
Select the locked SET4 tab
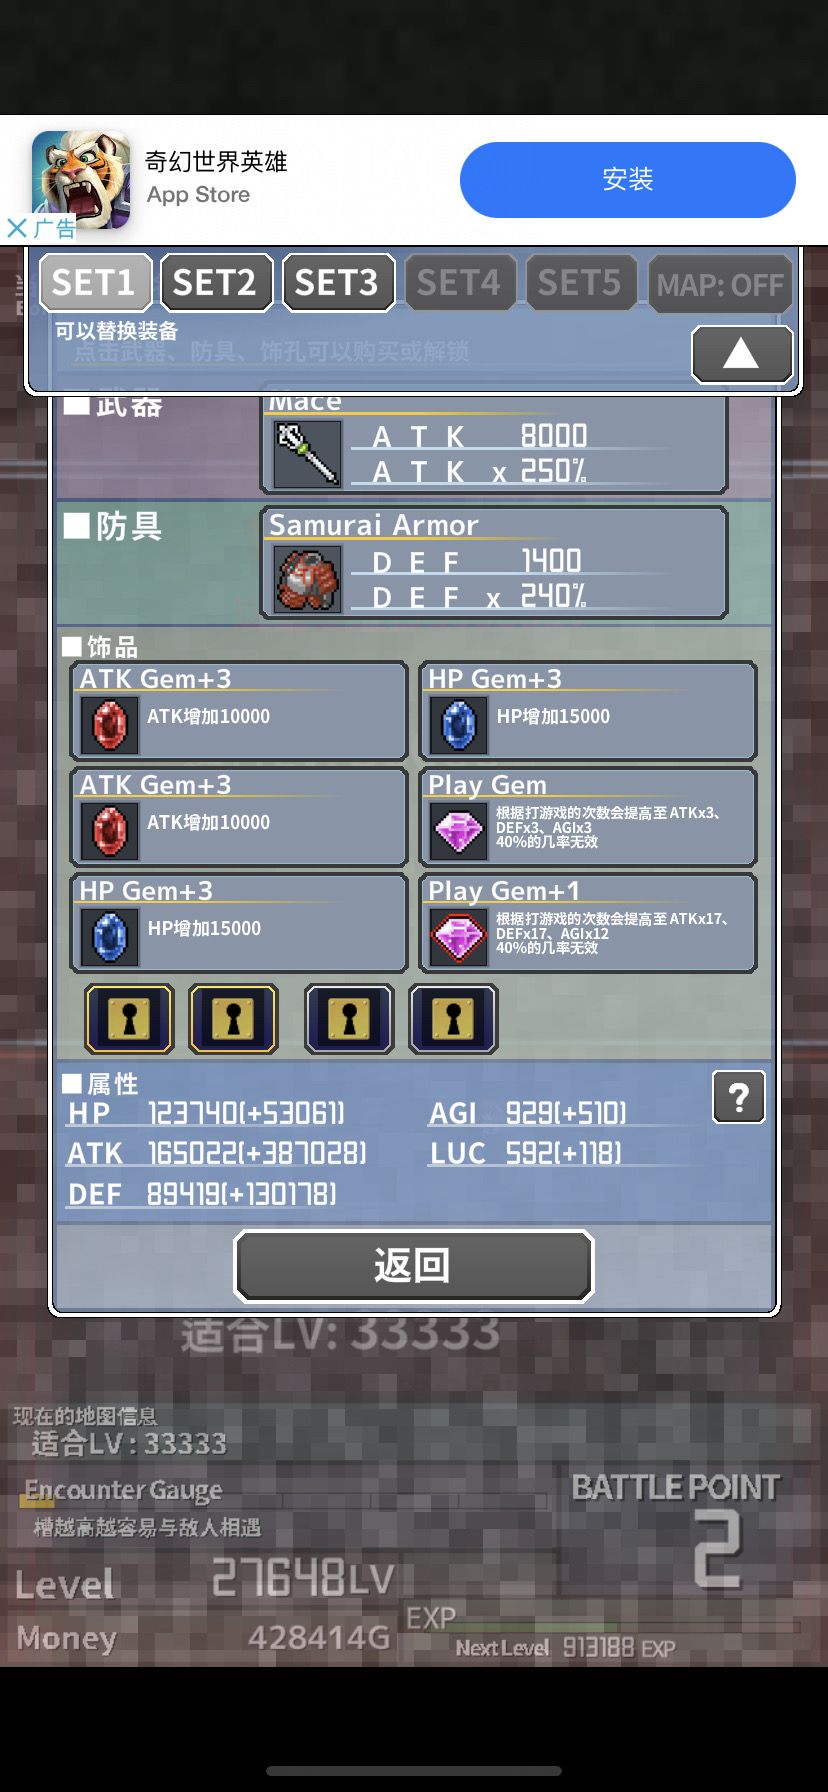459,282
